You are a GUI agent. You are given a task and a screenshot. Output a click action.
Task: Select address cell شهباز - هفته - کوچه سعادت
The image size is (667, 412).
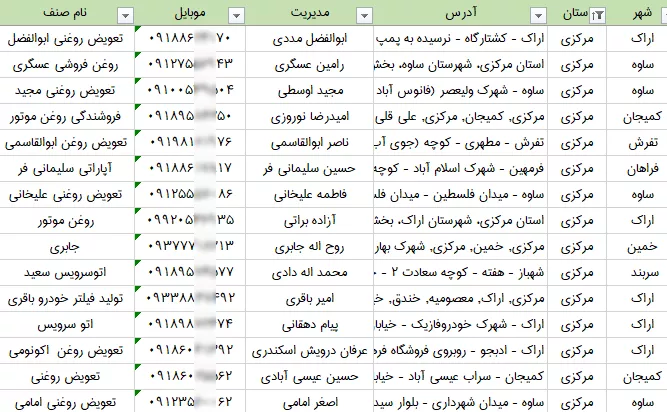click(x=460, y=273)
